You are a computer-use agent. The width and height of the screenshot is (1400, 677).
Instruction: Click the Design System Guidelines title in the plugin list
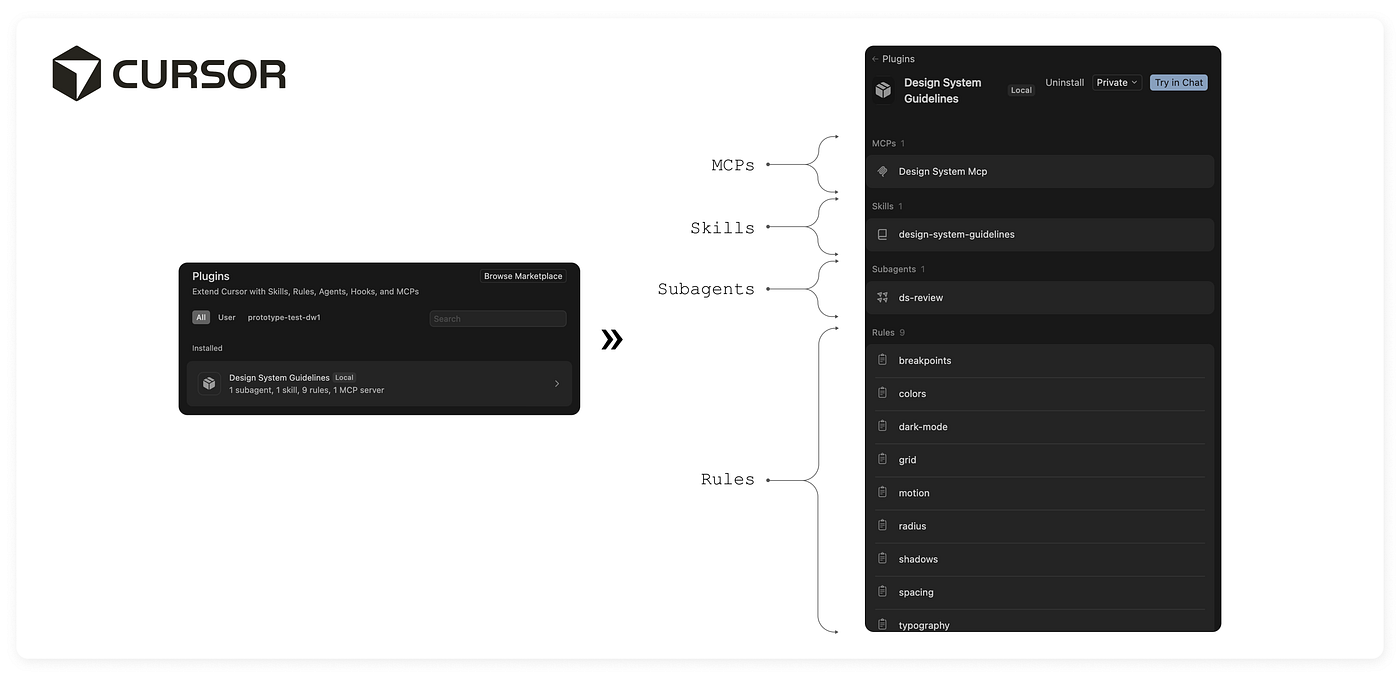(x=279, y=378)
